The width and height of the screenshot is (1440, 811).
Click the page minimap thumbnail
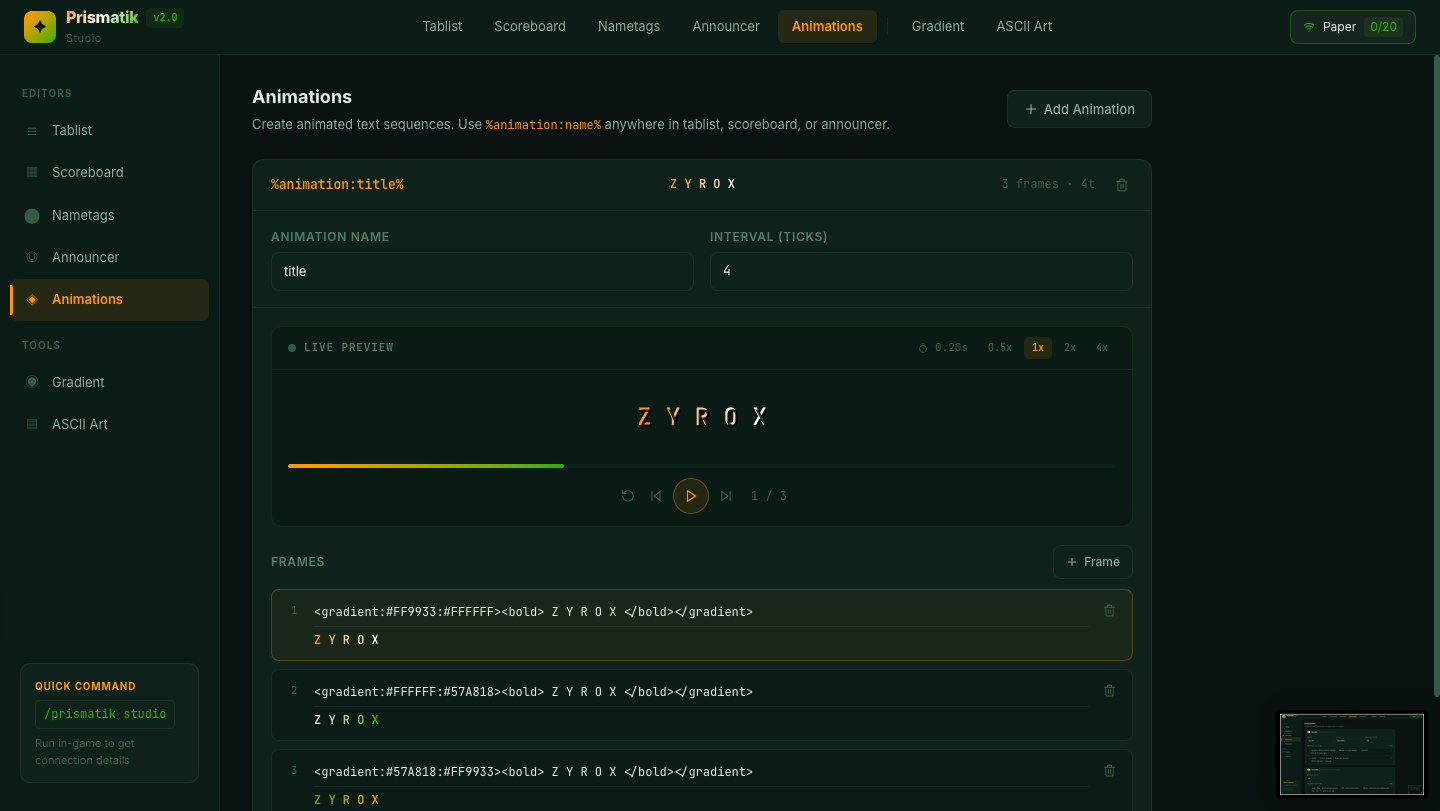pos(1353,753)
